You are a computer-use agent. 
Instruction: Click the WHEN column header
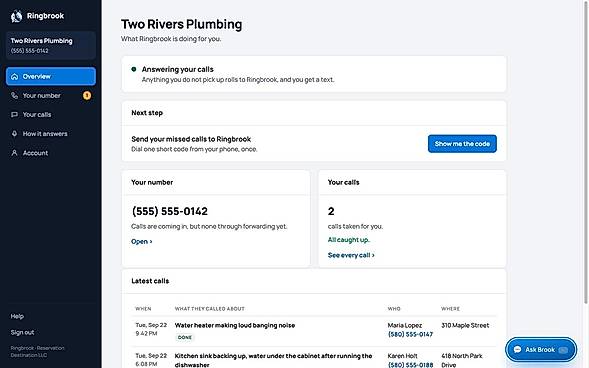pyautogui.click(x=143, y=309)
